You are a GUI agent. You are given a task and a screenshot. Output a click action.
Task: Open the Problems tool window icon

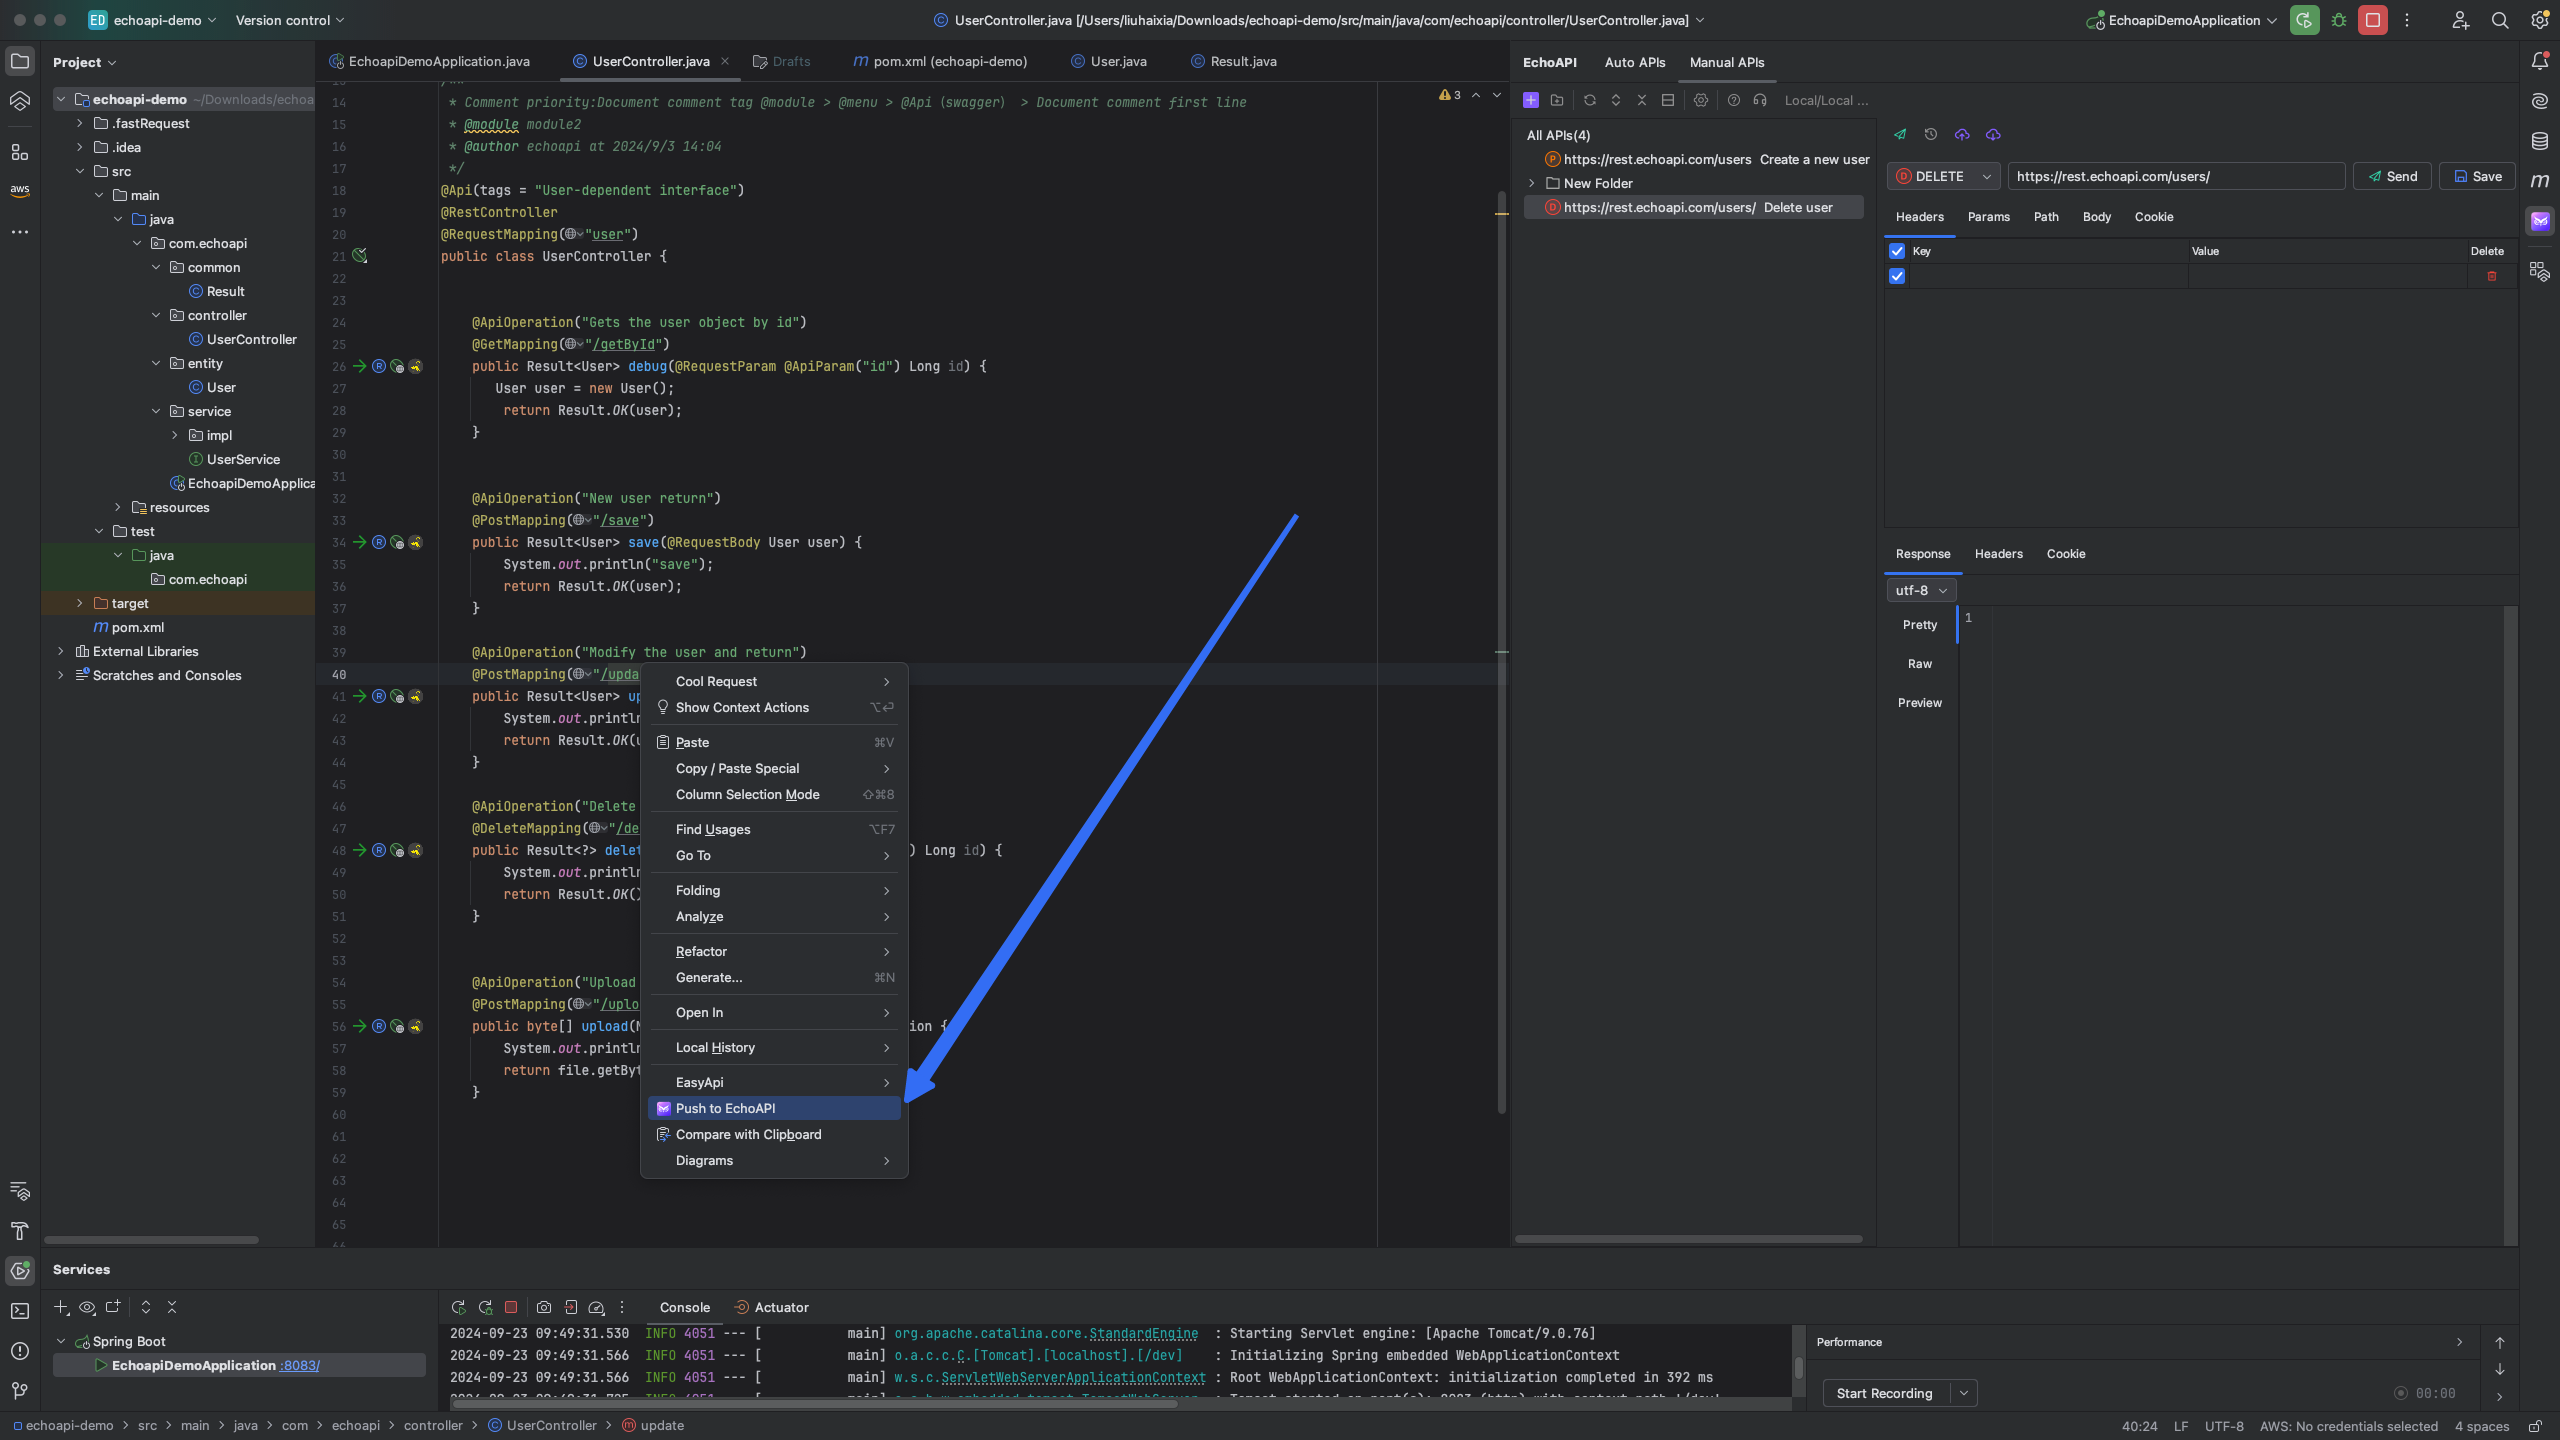(20, 1351)
